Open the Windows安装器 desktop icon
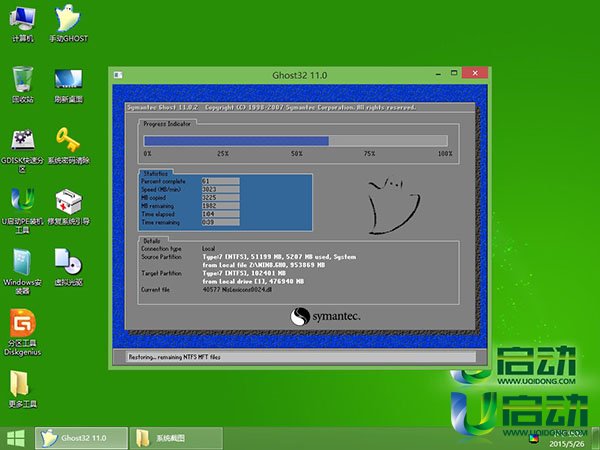The image size is (600, 450). (x=23, y=272)
